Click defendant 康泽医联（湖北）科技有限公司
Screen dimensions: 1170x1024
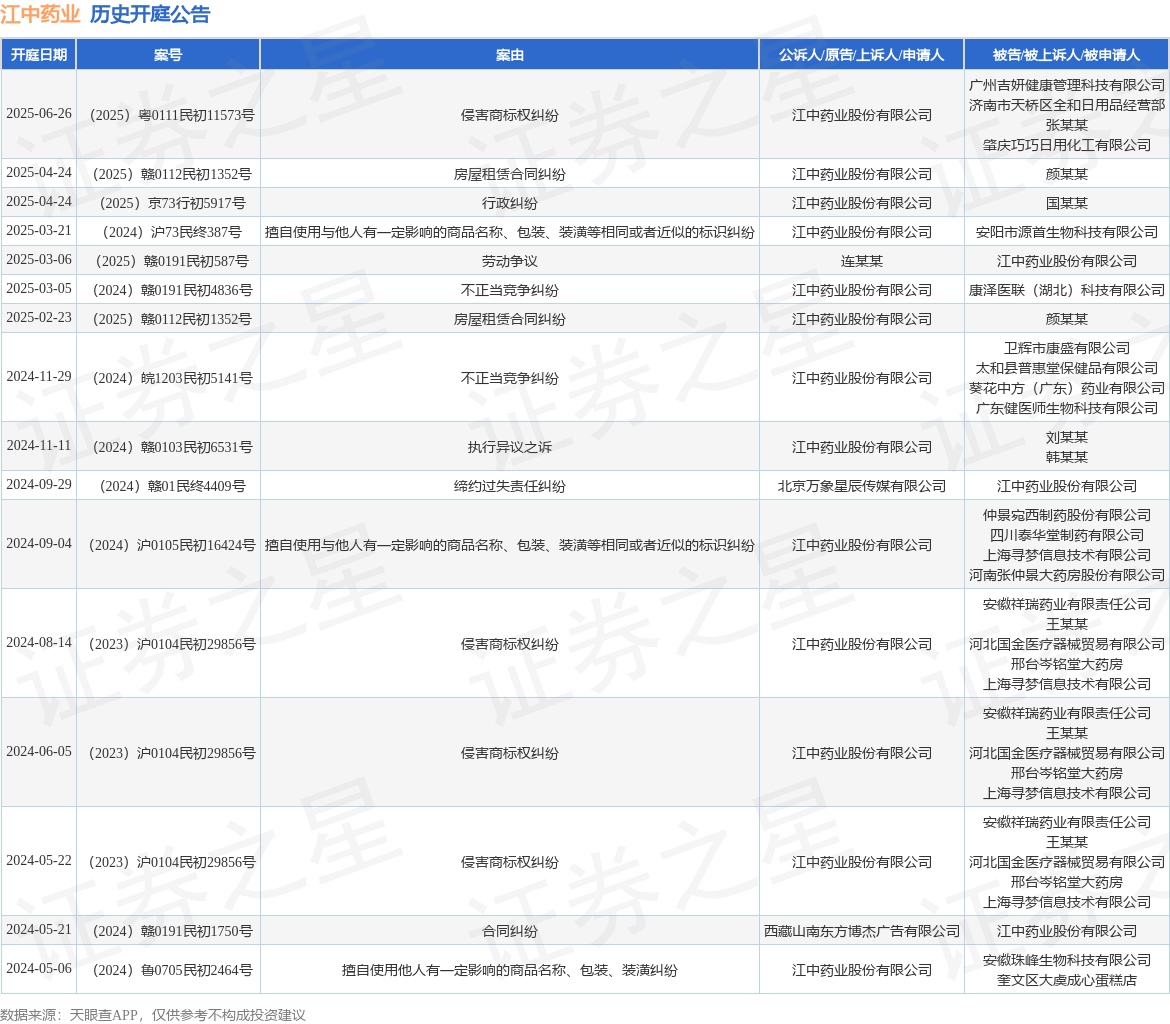point(1066,290)
